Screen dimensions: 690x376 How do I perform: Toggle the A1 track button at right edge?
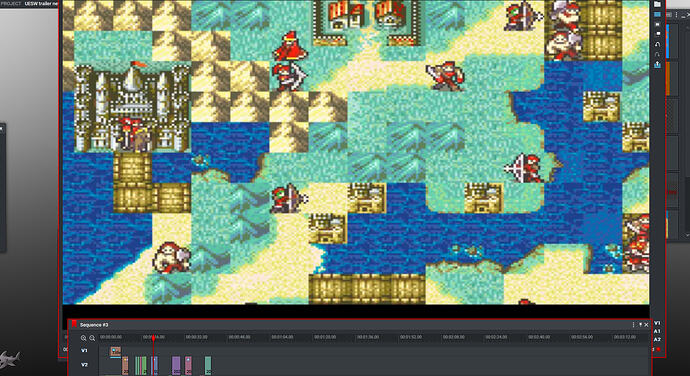(x=657, y=331)
